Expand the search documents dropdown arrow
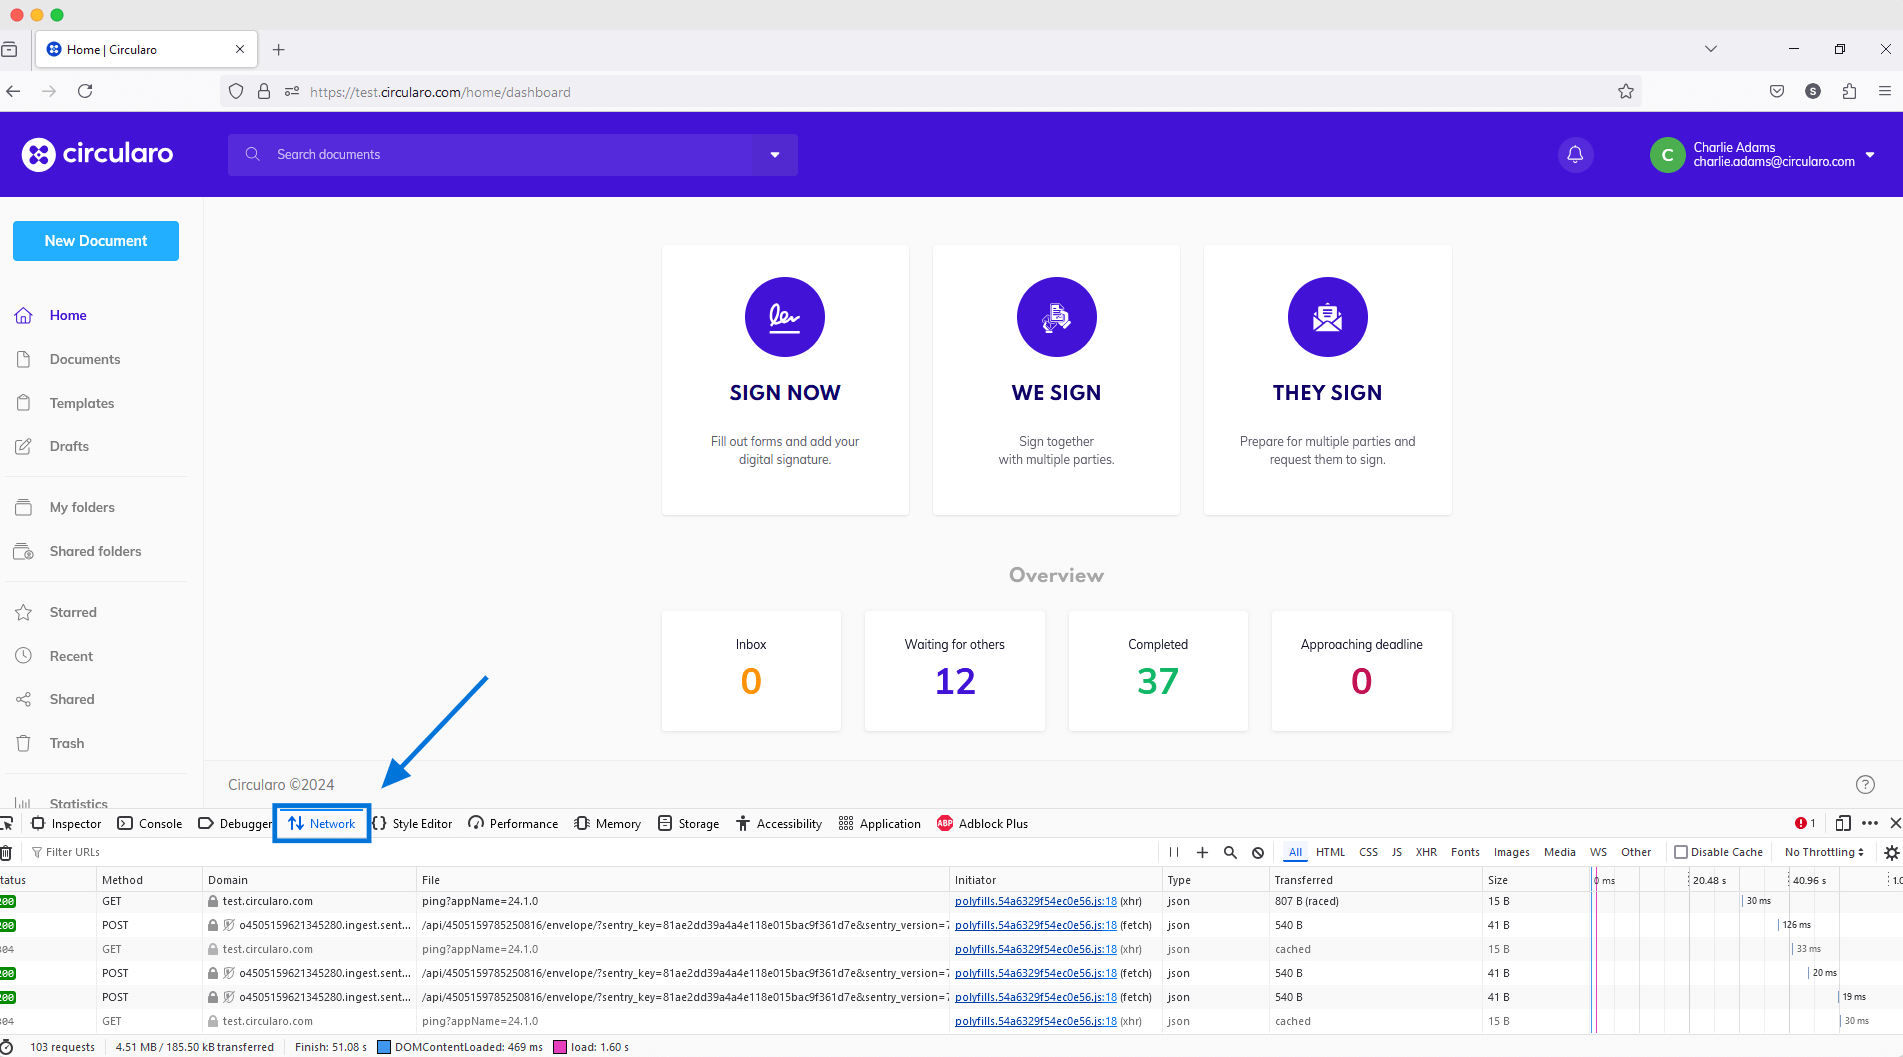 pos(775,155)
